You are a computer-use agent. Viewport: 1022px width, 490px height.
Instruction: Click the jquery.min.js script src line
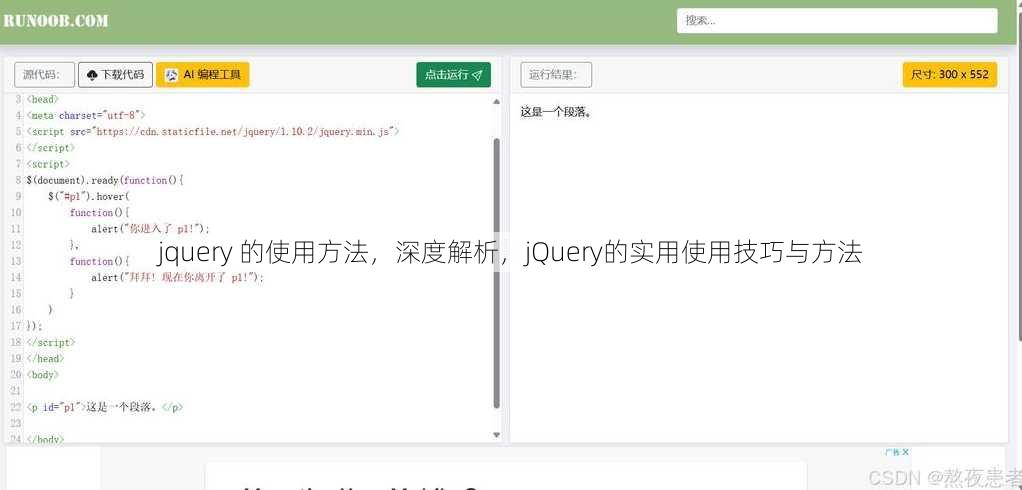pos(212,132)
